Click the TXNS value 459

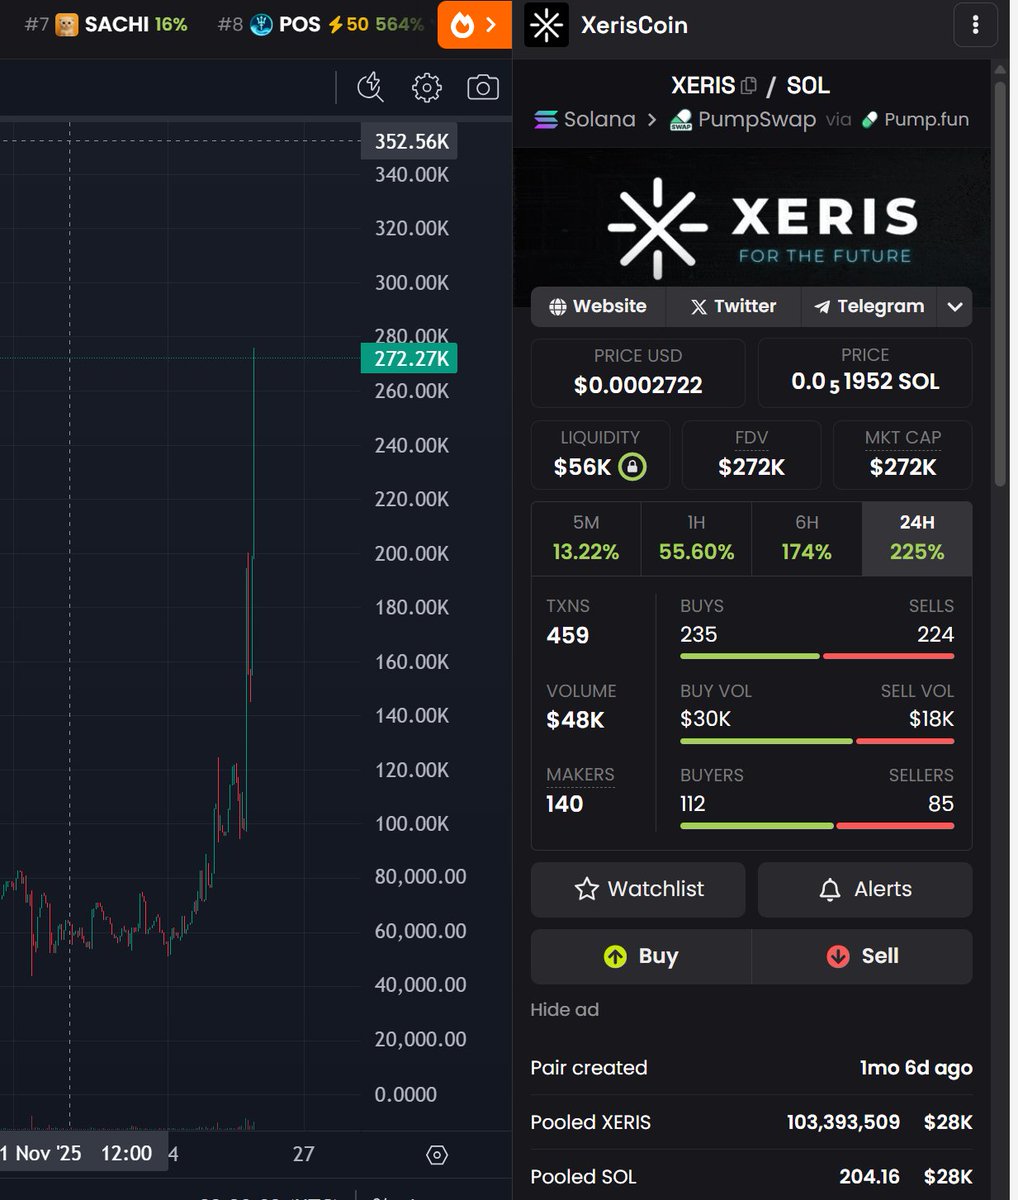pyautogui.click(x=568, y=636)
